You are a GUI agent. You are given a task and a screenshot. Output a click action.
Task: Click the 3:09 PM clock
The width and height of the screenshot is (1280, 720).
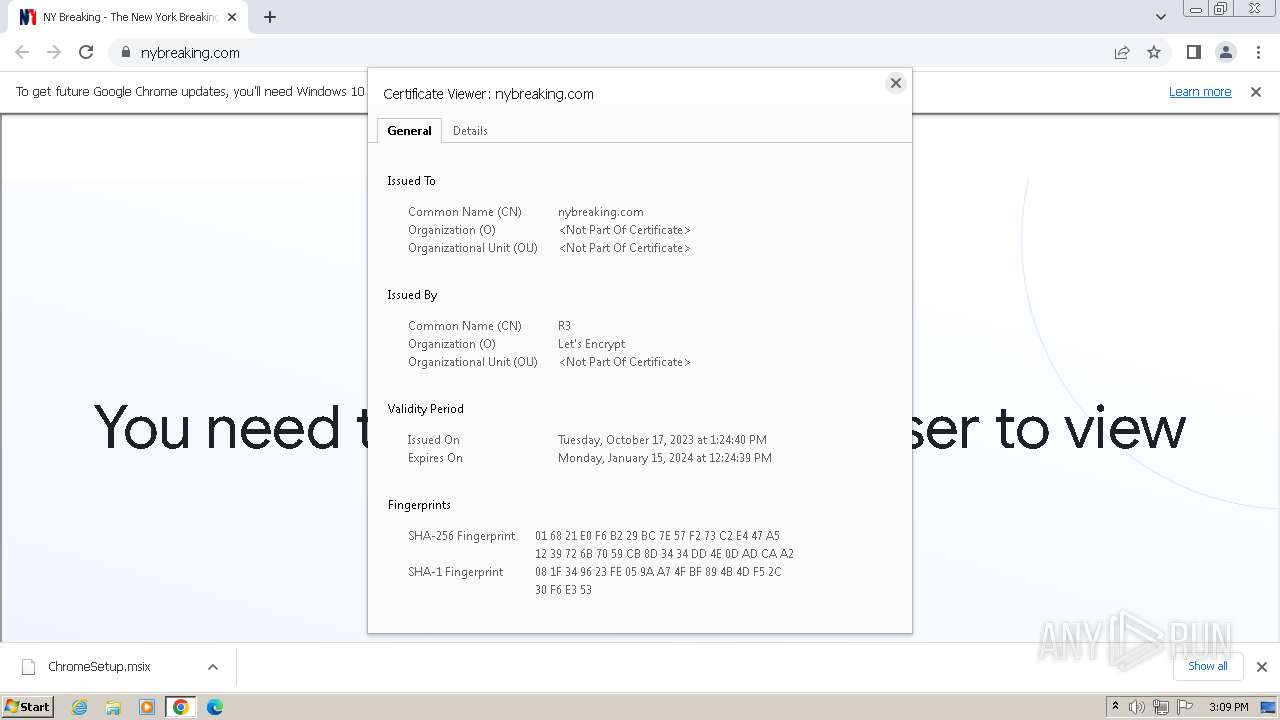click(x=1229, y=707)
